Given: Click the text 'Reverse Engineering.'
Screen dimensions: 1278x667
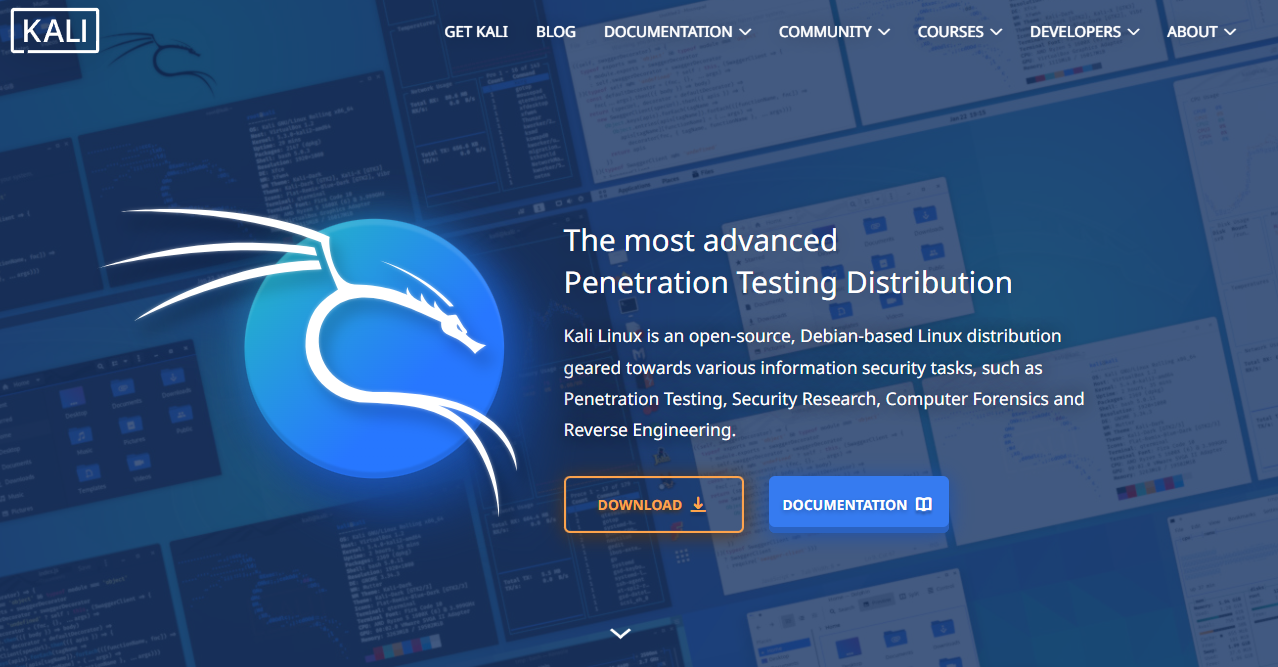Looking at the screenshot, I should click(650, 430).
